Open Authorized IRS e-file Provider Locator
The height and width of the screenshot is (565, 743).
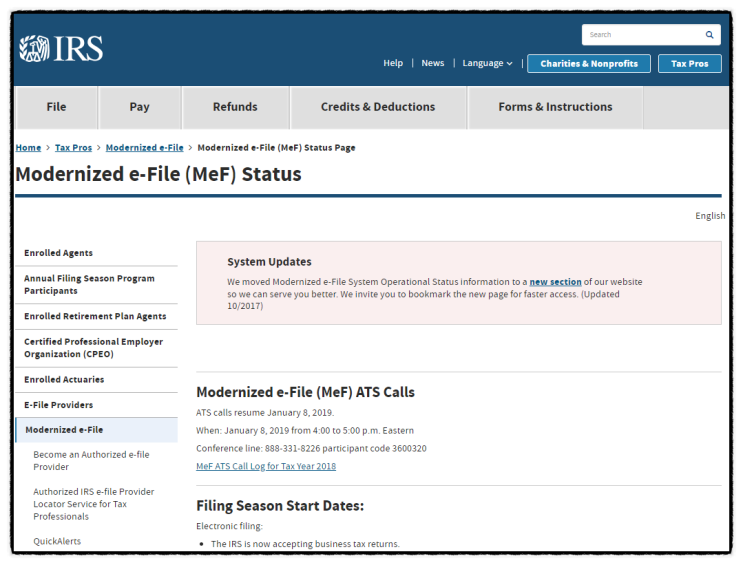(x=94, y=504)
